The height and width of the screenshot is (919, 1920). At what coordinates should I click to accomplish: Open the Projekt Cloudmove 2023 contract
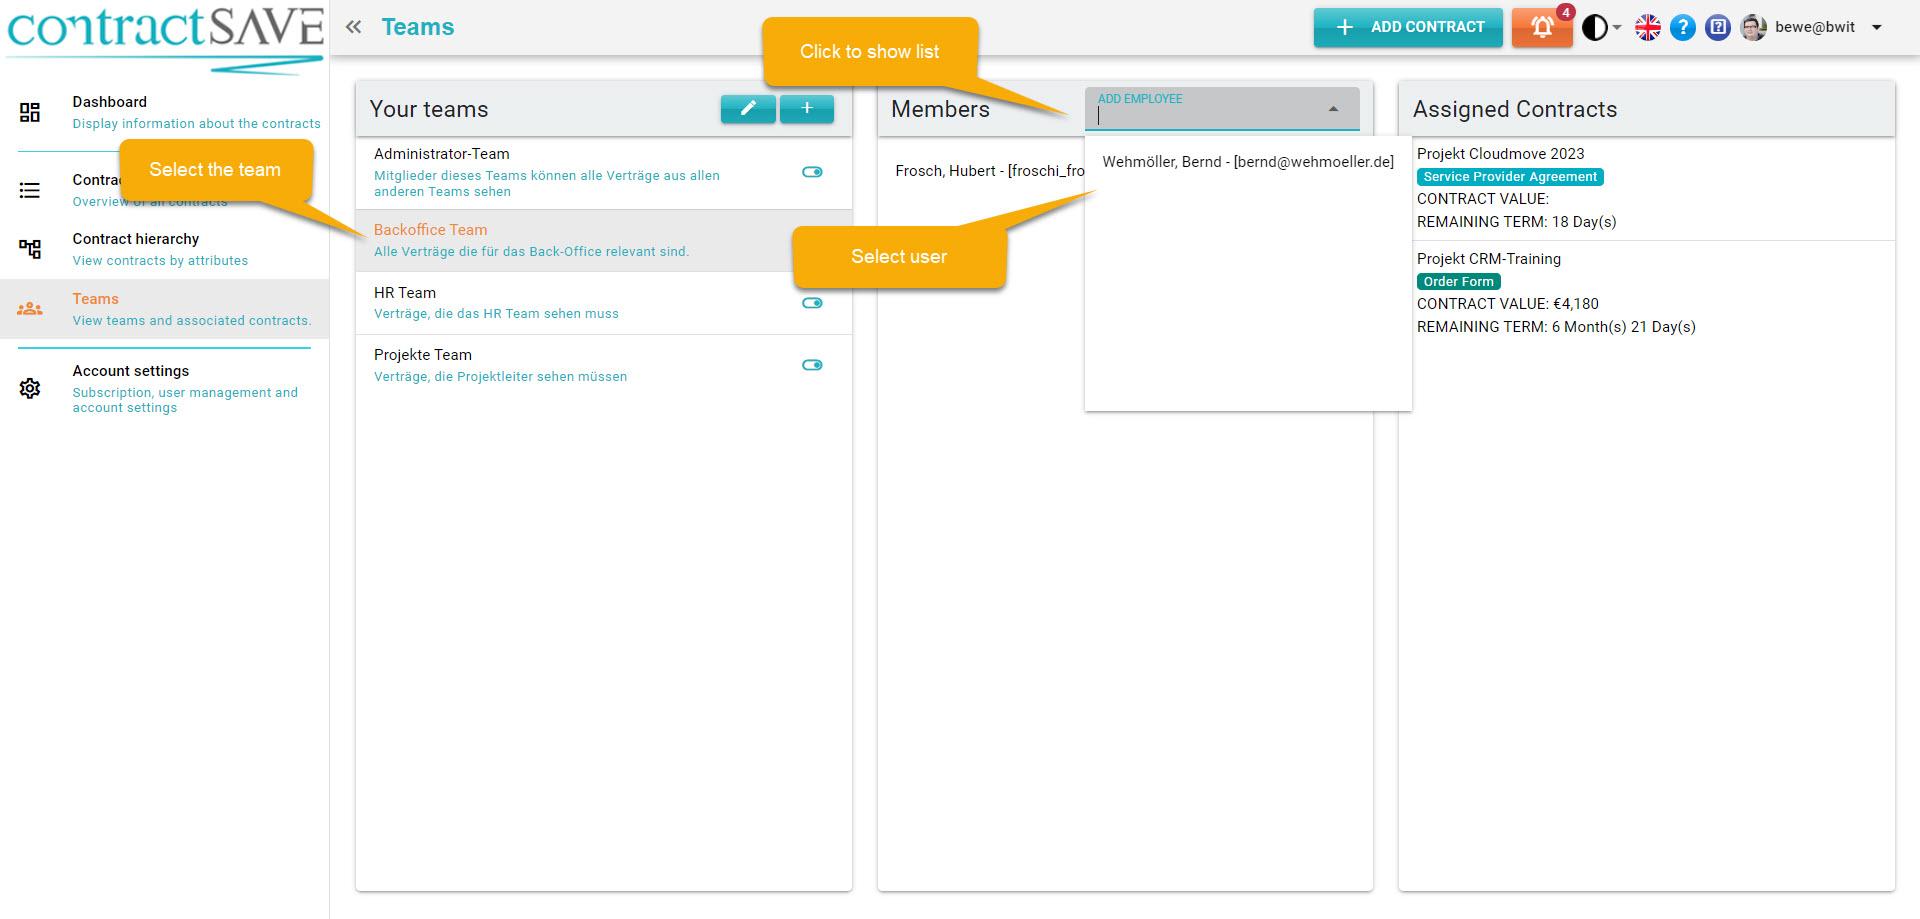tap(1500, 154)
